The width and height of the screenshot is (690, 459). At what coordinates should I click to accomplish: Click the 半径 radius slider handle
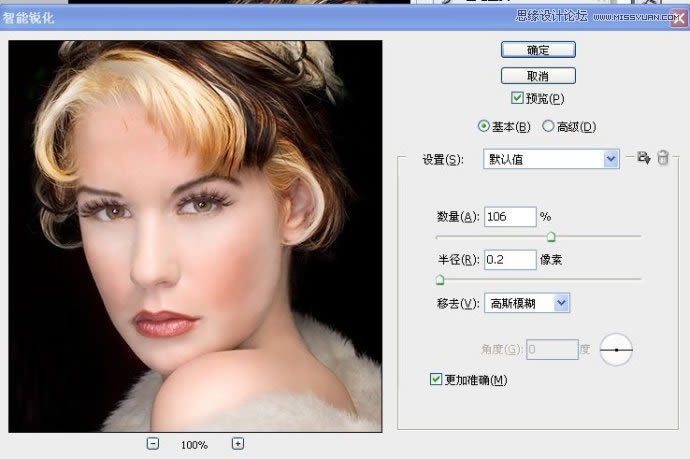pyautogui.click(x=440, y=280)
